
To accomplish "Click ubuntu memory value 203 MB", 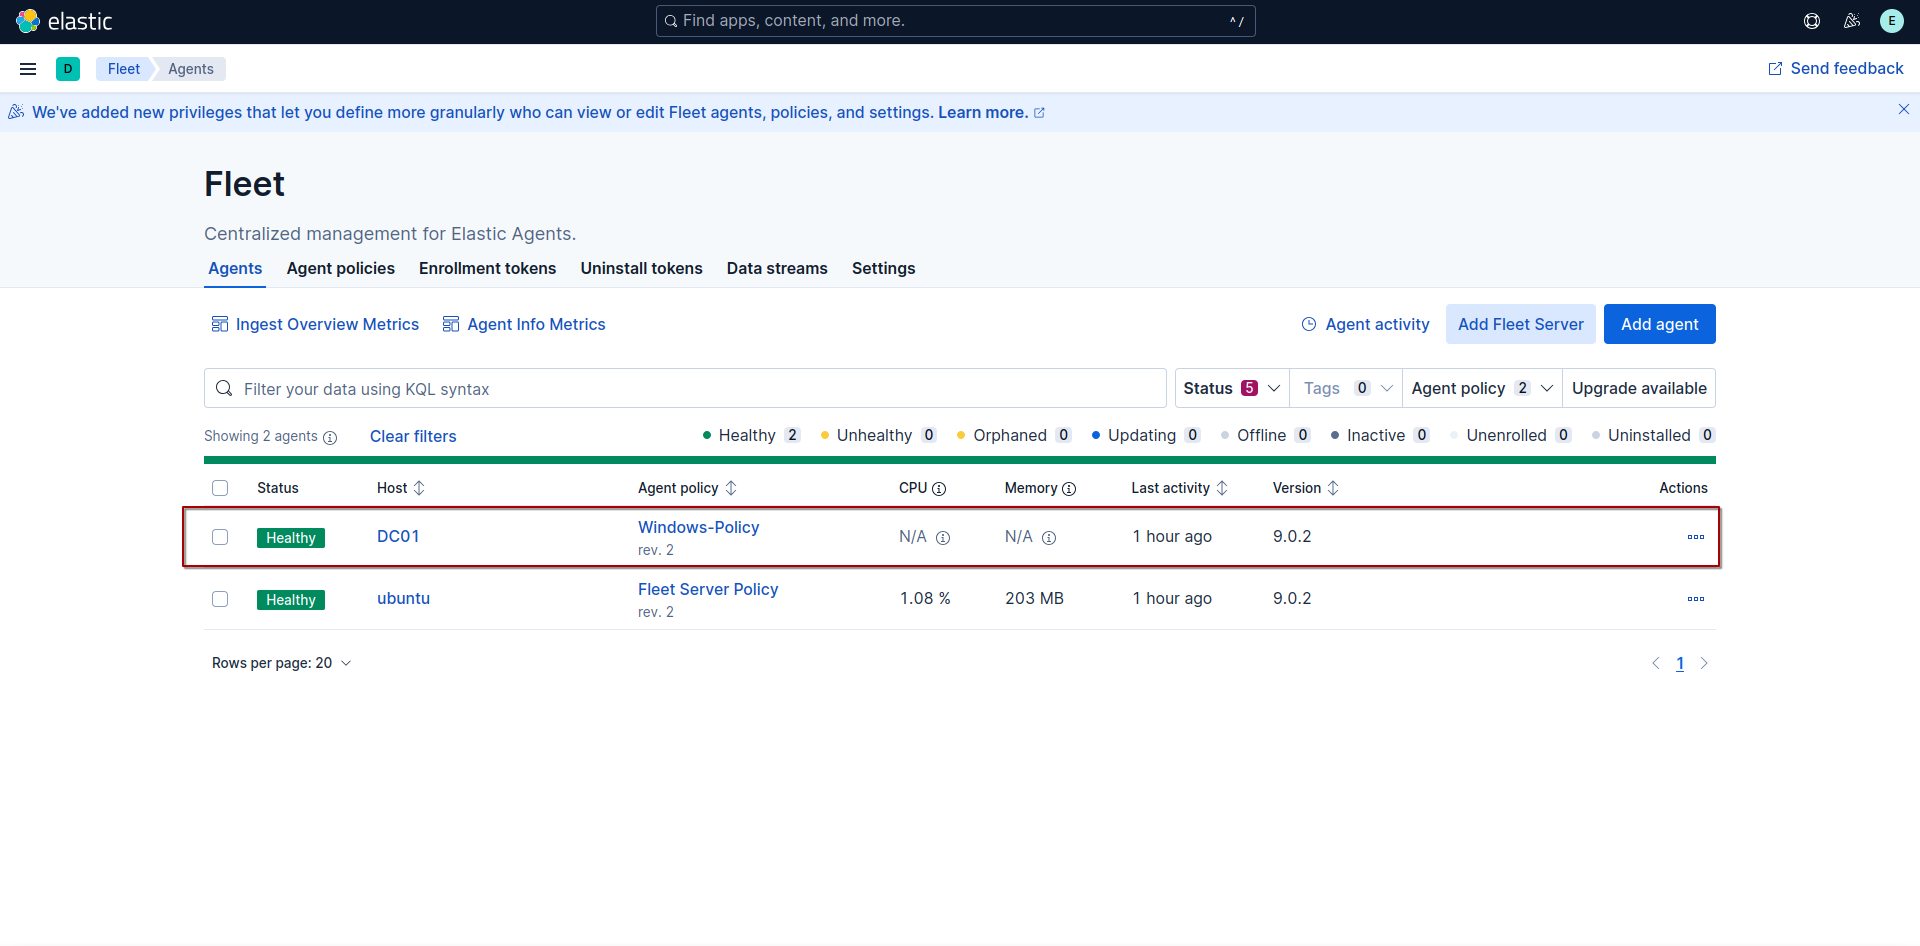I will click(1034, 598).
